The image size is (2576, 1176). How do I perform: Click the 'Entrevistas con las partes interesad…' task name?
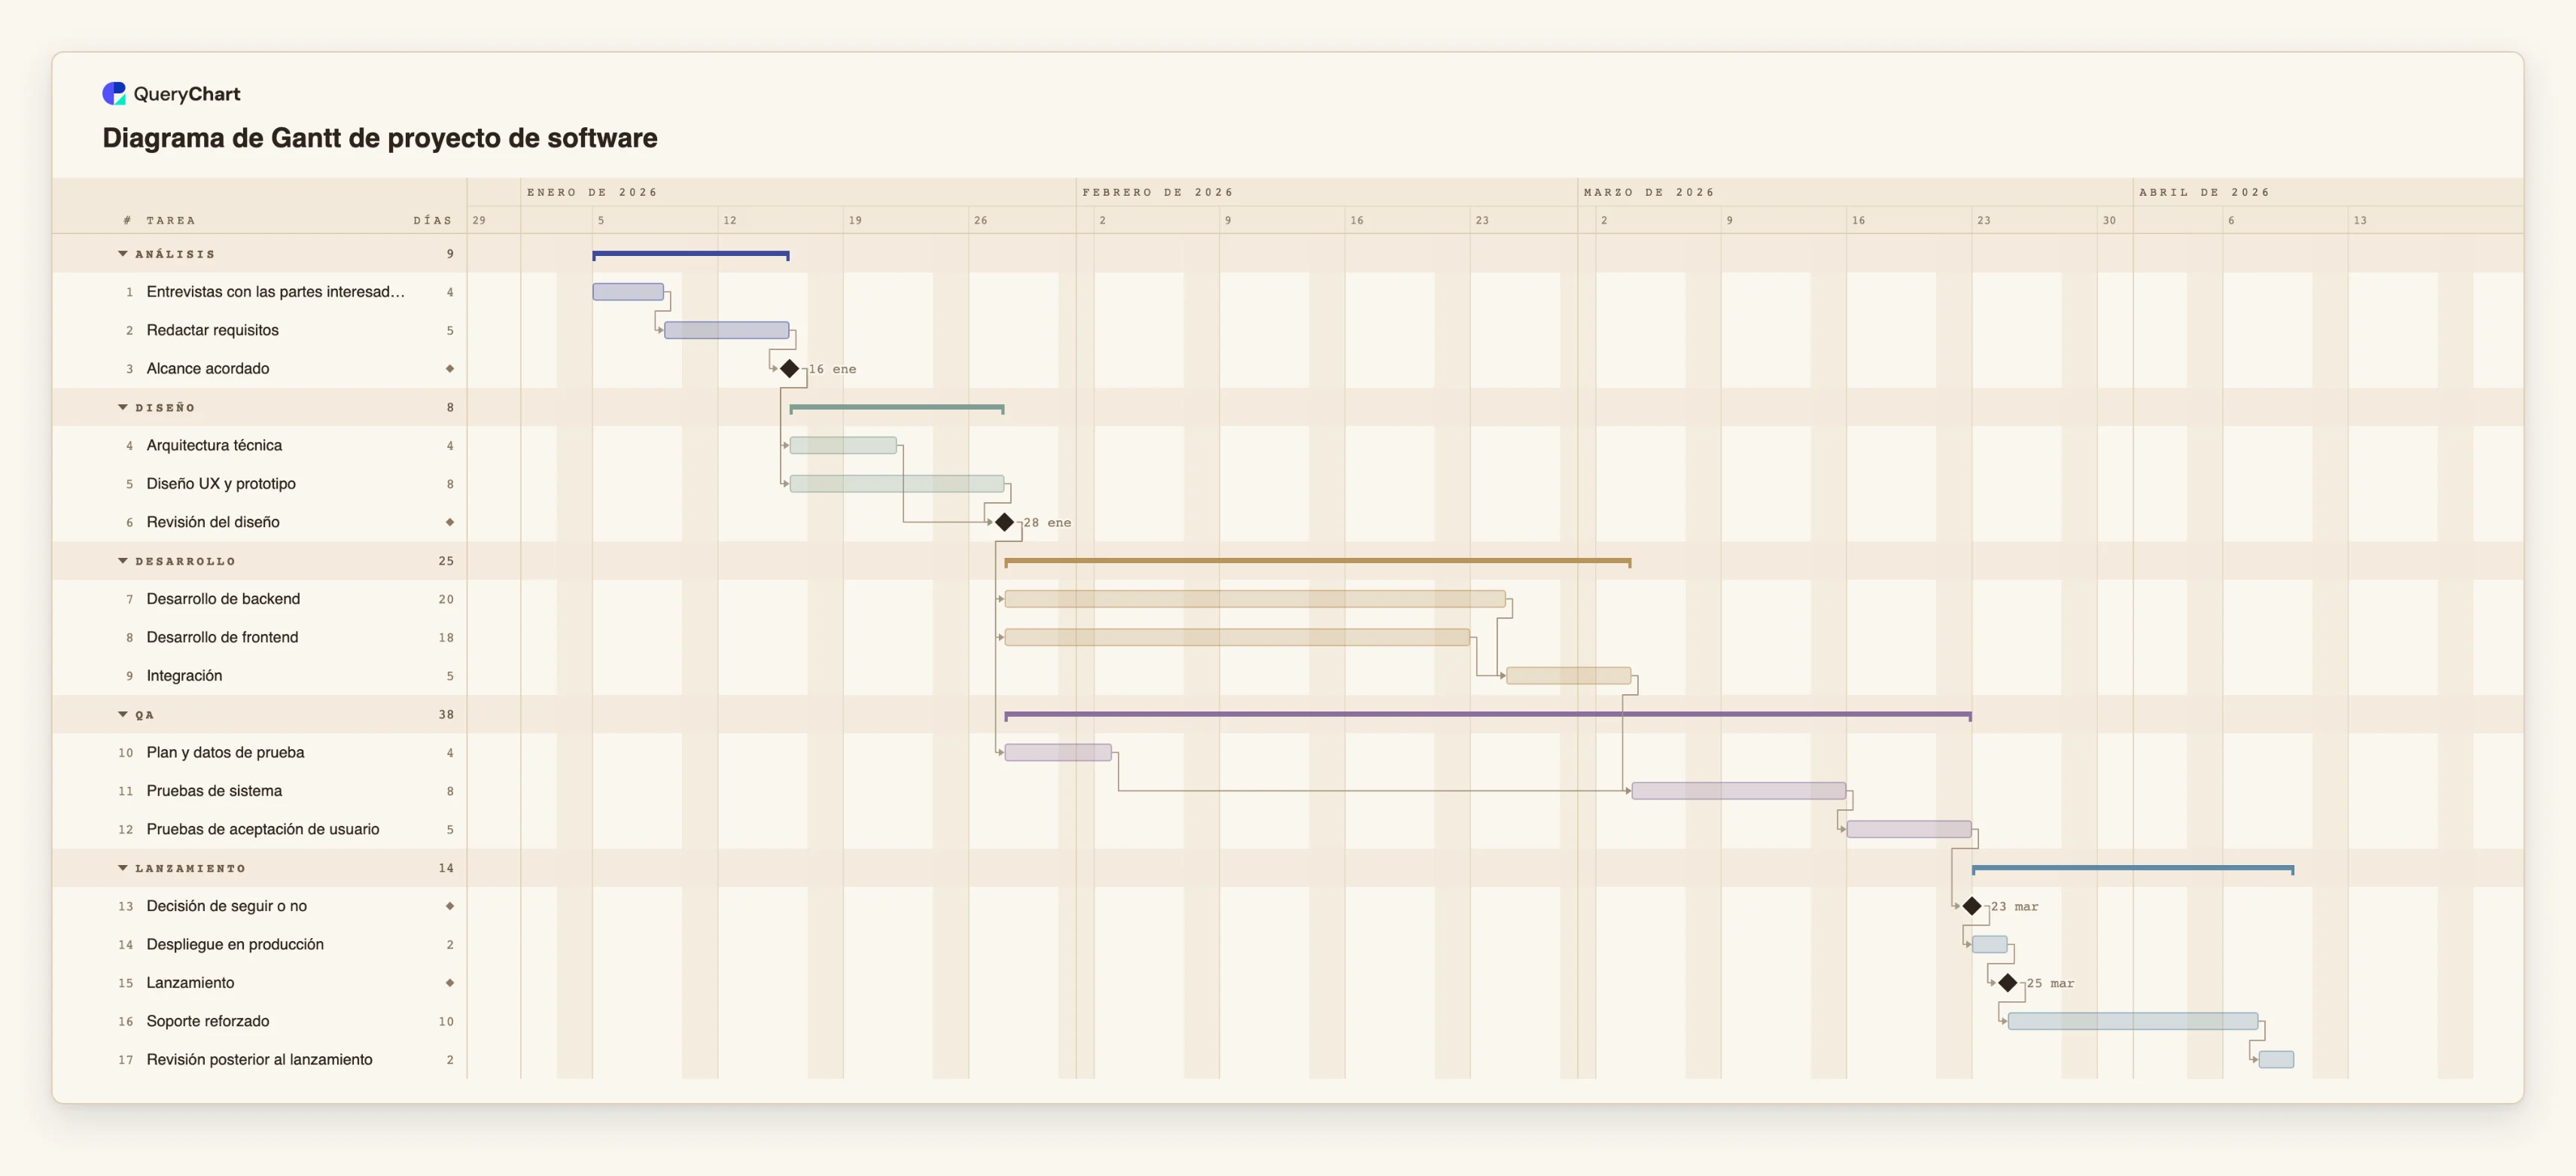pyautogui.click(x=276, y=292)
